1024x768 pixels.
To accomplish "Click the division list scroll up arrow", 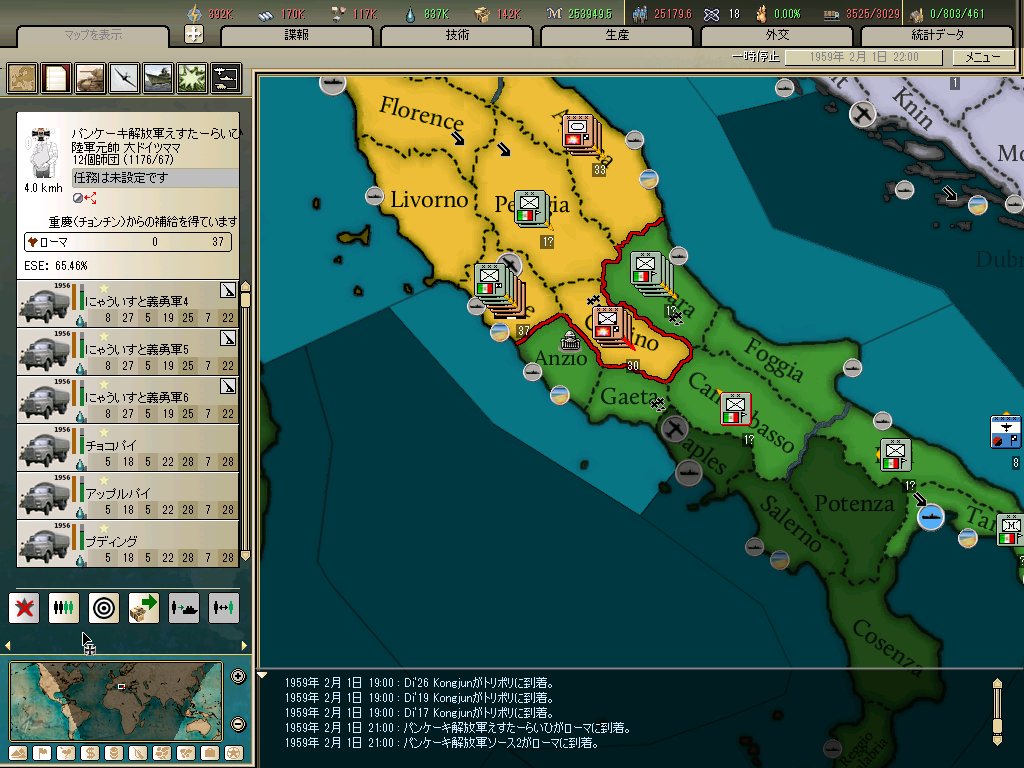I will point(246,286).
